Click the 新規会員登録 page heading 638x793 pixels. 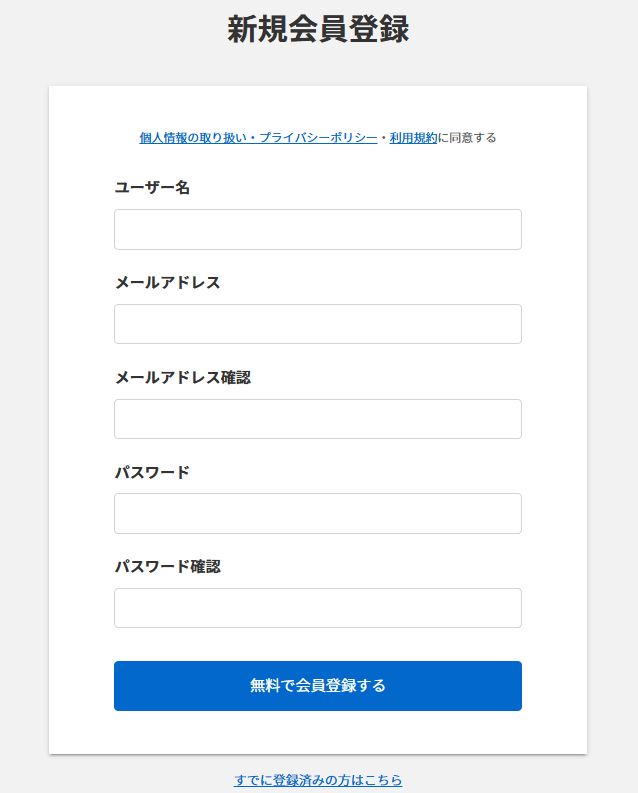[x=318, y=29]
